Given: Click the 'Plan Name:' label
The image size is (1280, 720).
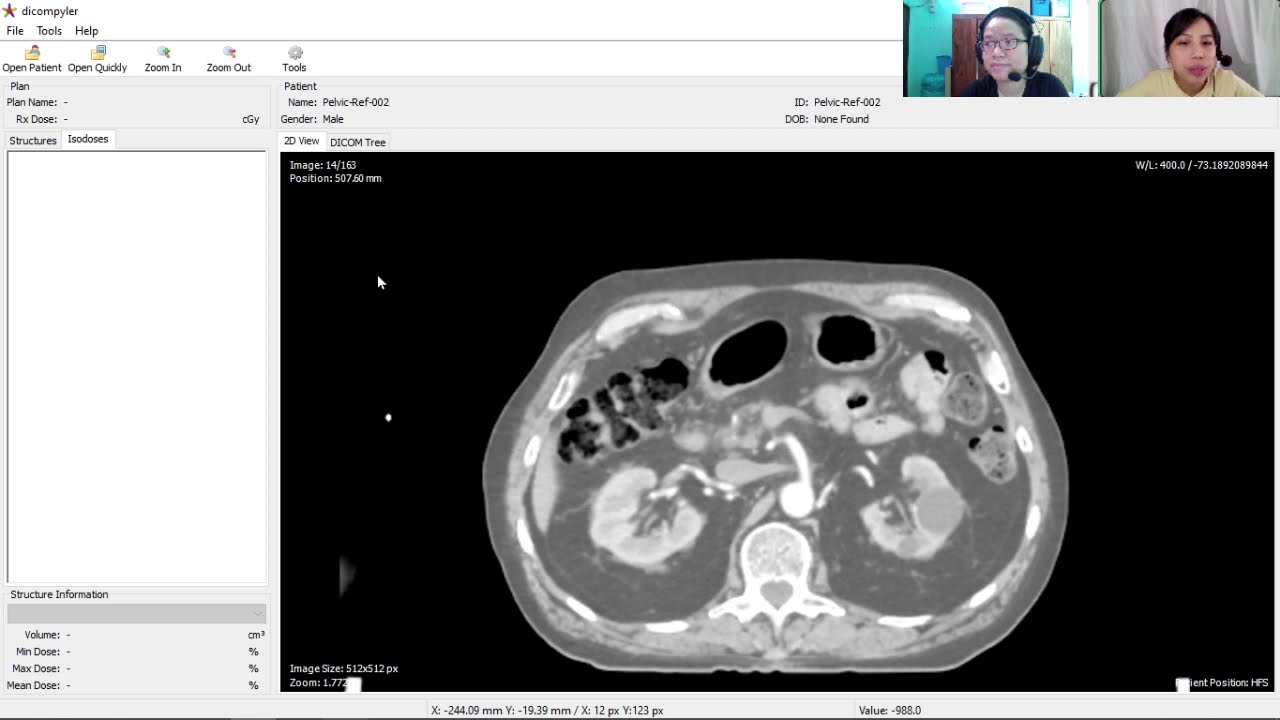Looking at the screenshot, I should point(32,102).
